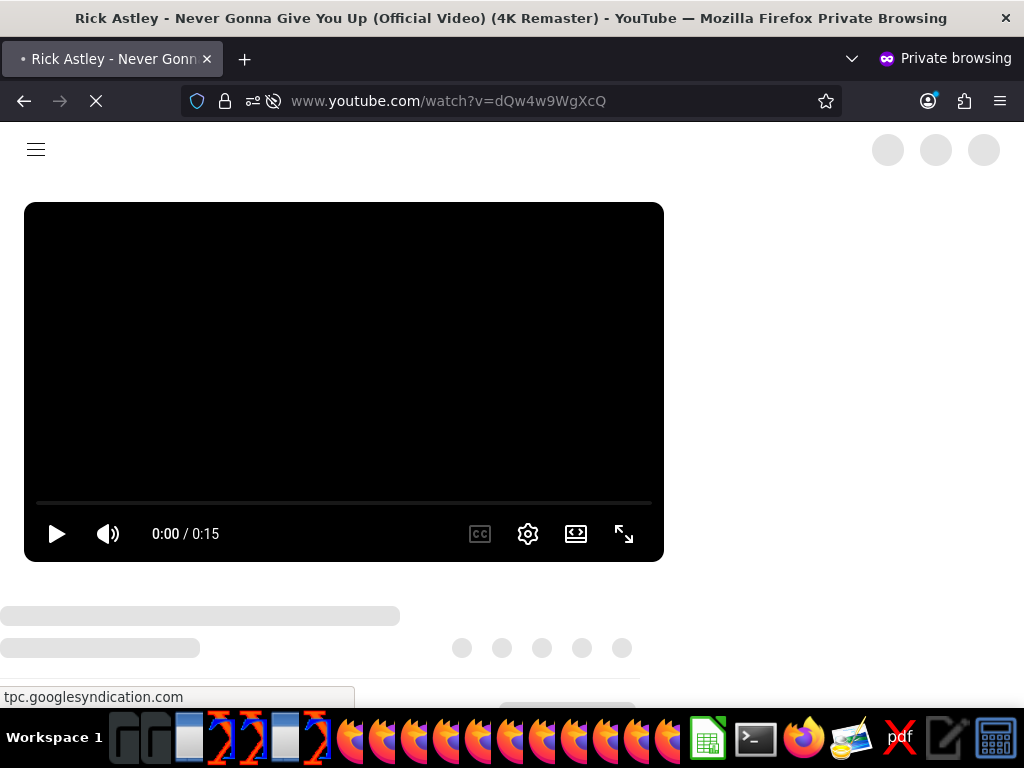
Task: Switch to theater mode
Action: click(x=576, y=534)
